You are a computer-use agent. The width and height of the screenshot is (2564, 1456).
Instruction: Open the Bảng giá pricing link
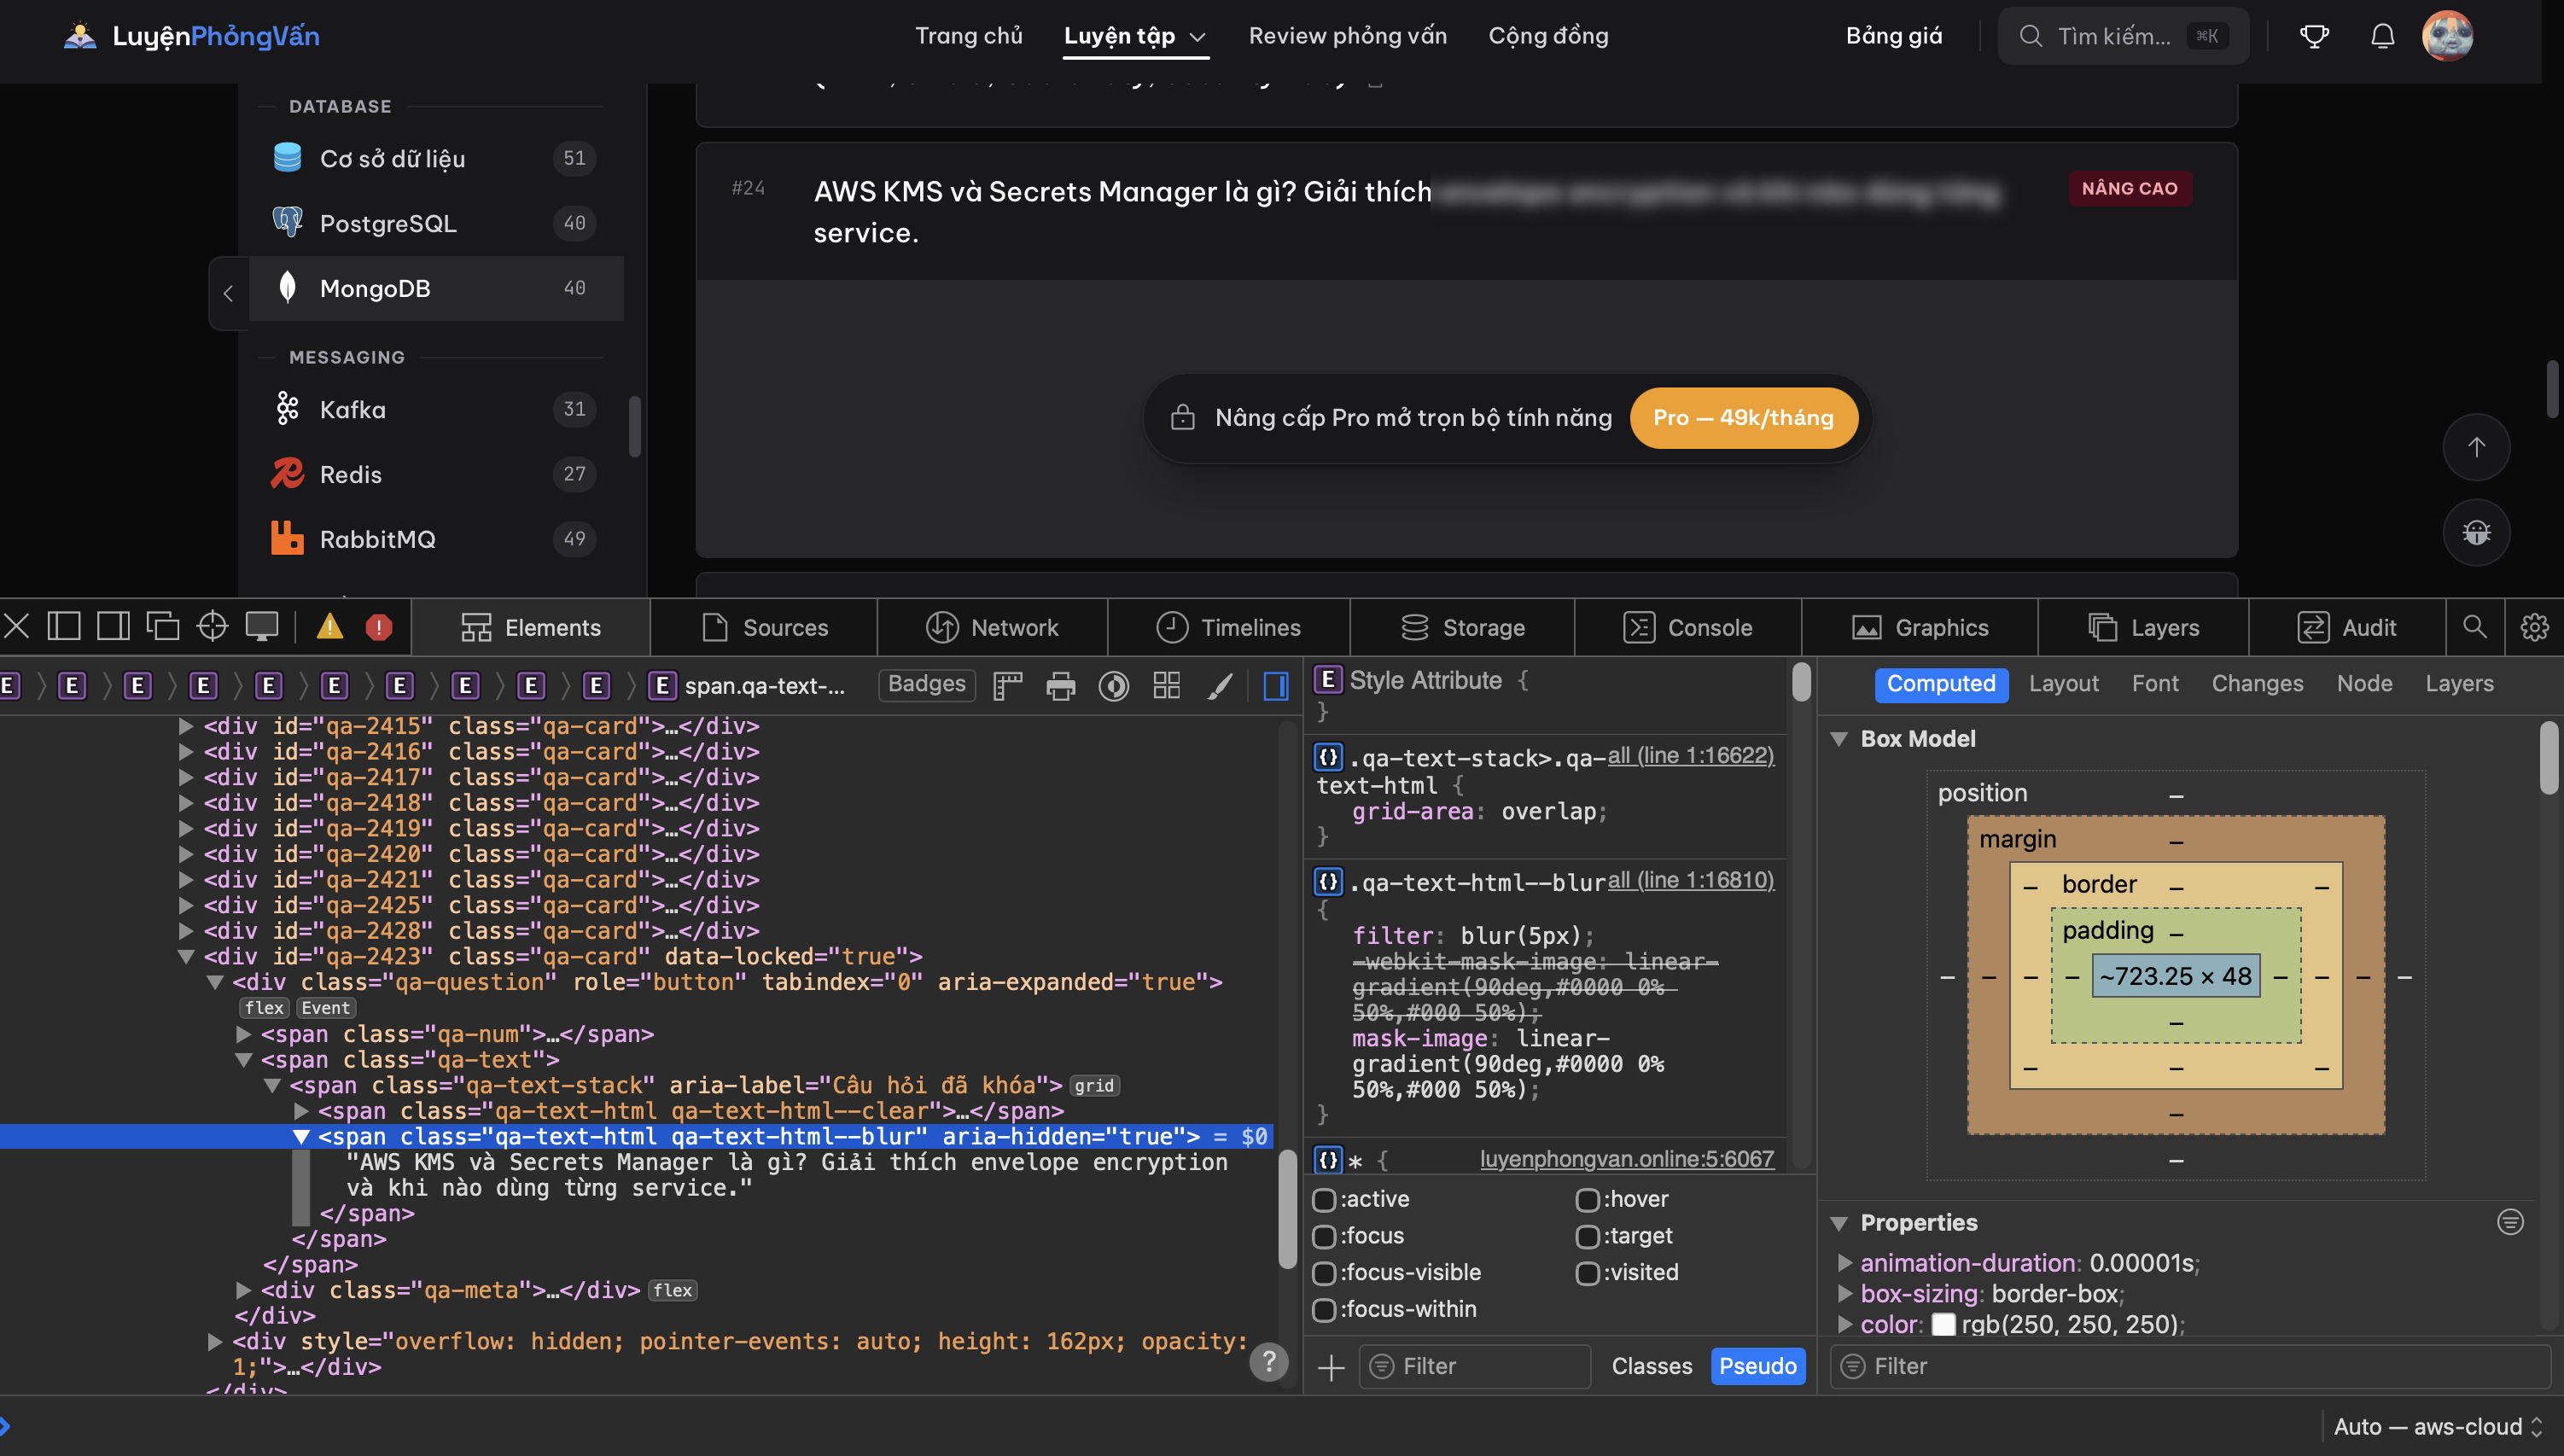tap(1894, 36)
